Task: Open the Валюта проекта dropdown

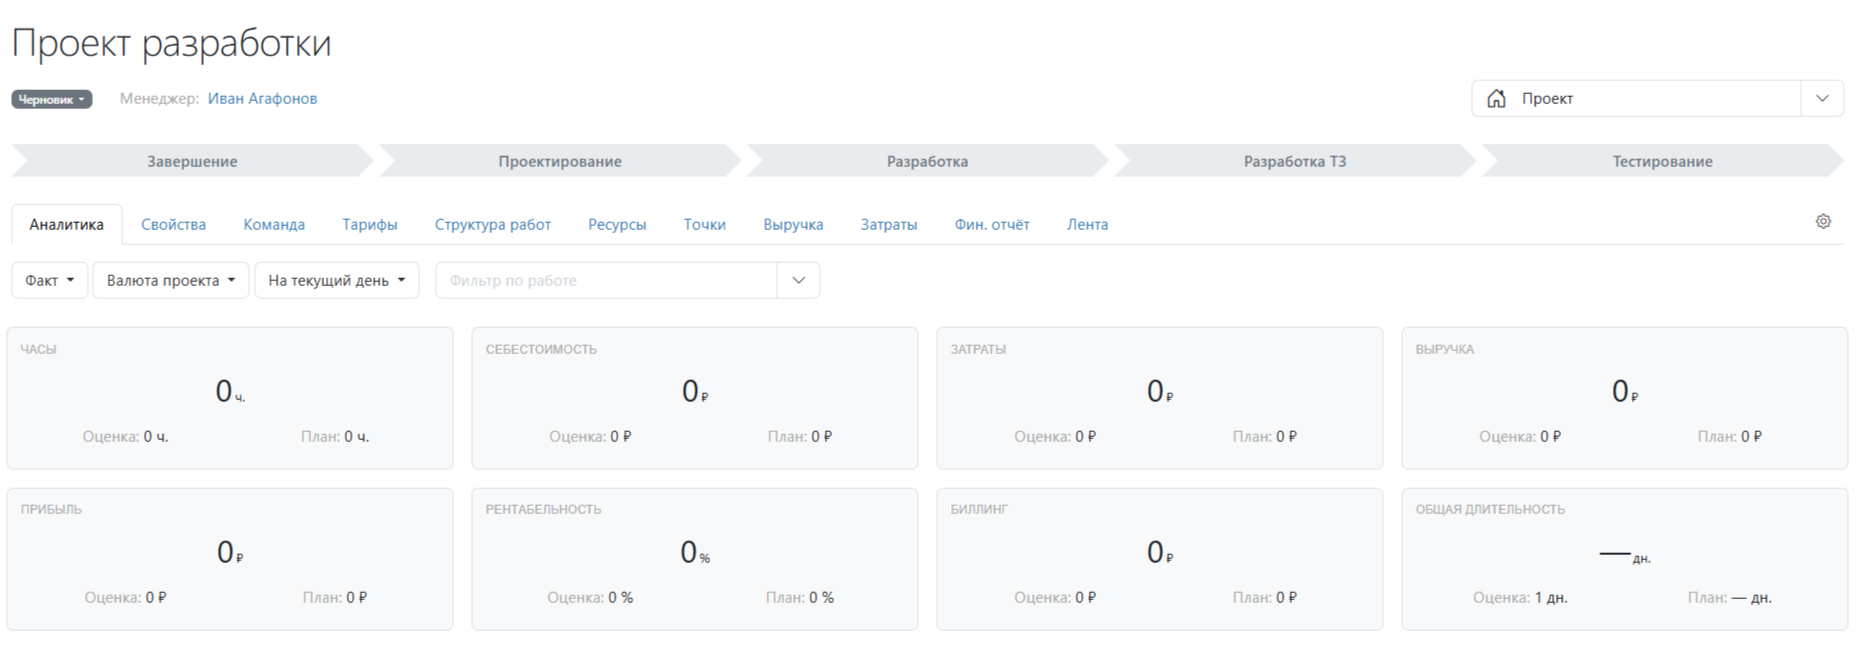Action: tap(171, 281)
